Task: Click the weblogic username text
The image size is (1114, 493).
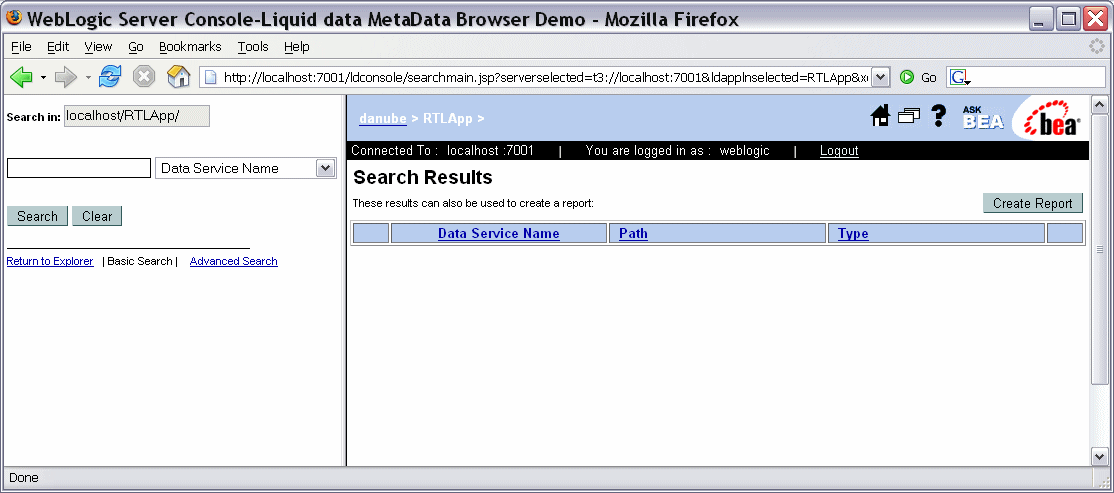Action: tap(744, 151)
